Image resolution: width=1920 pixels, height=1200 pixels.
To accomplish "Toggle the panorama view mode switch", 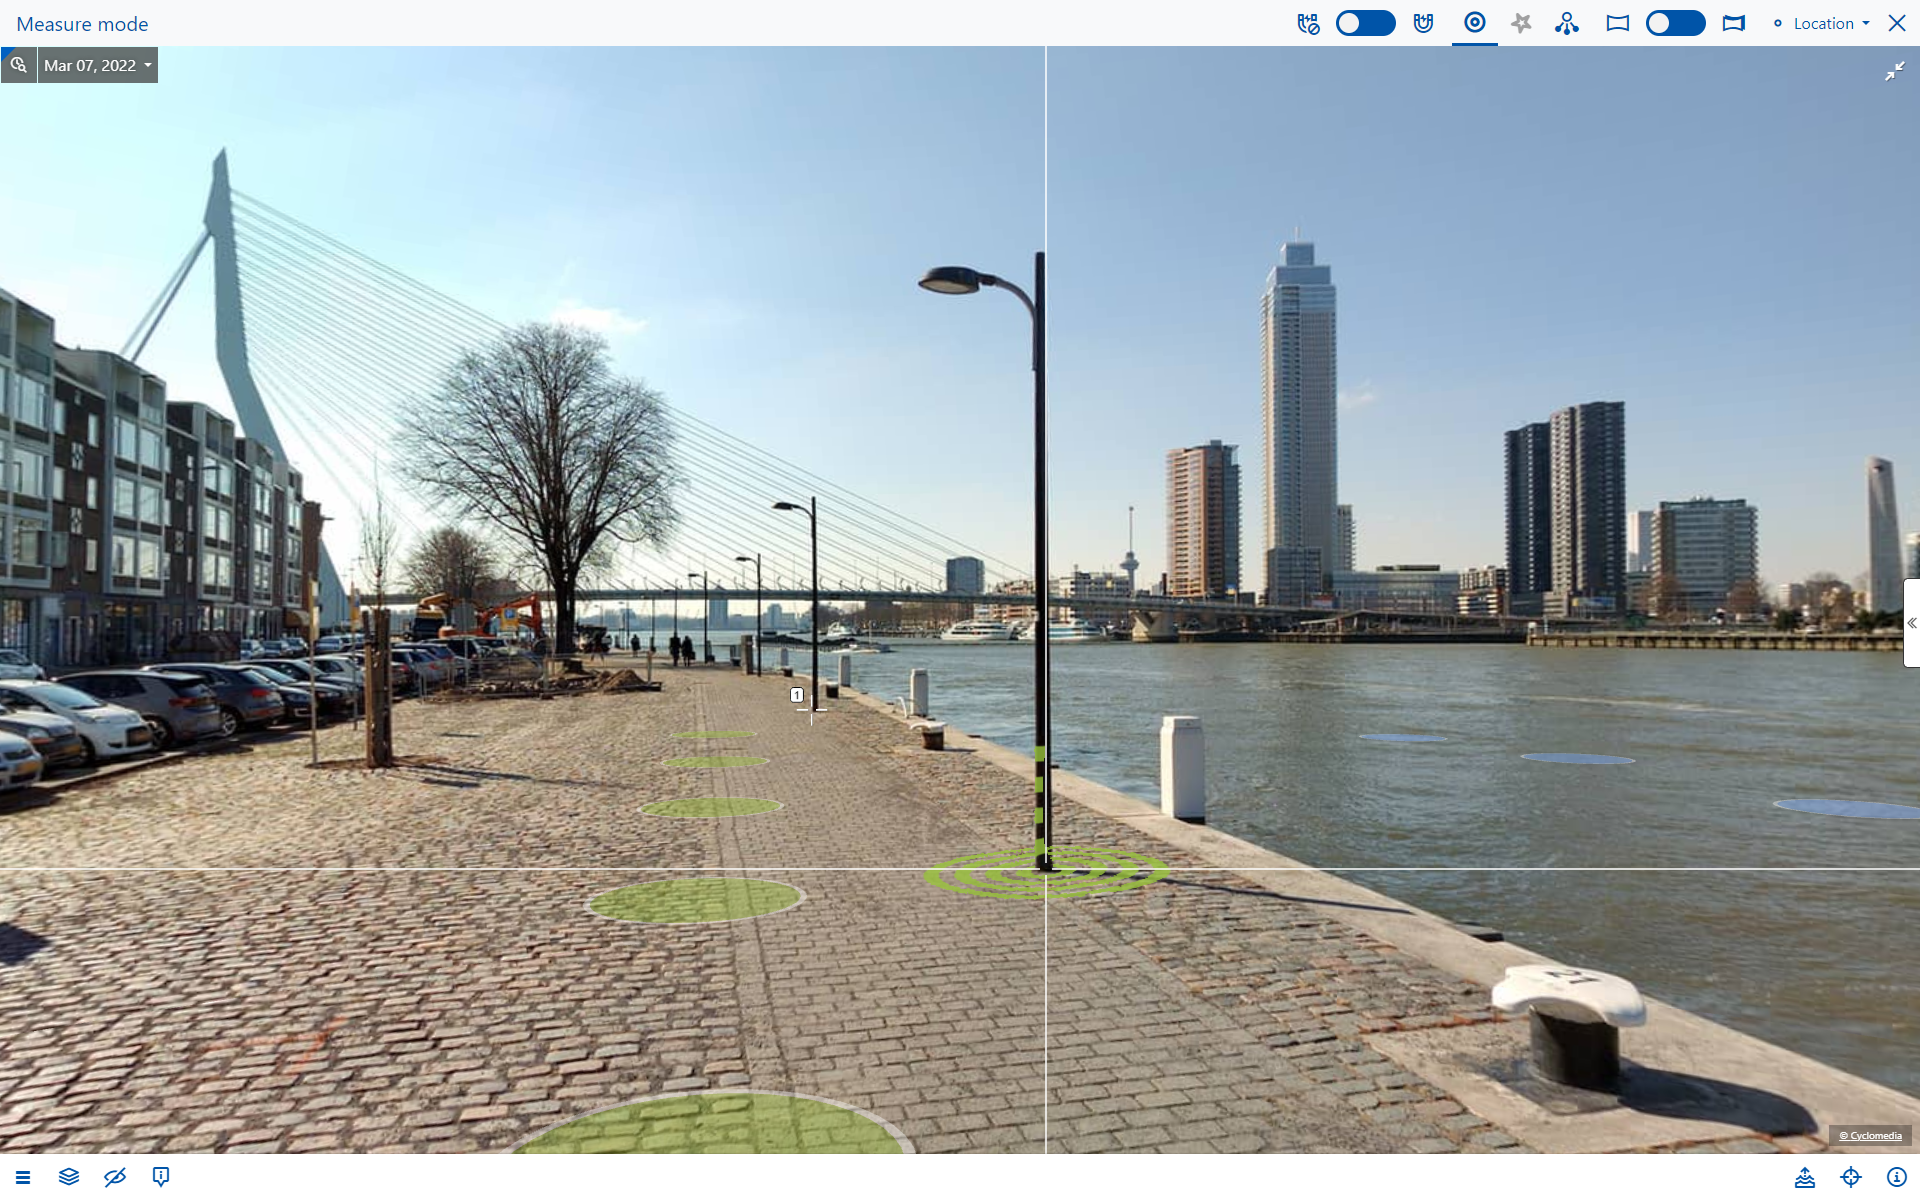I will [1675, 23].
